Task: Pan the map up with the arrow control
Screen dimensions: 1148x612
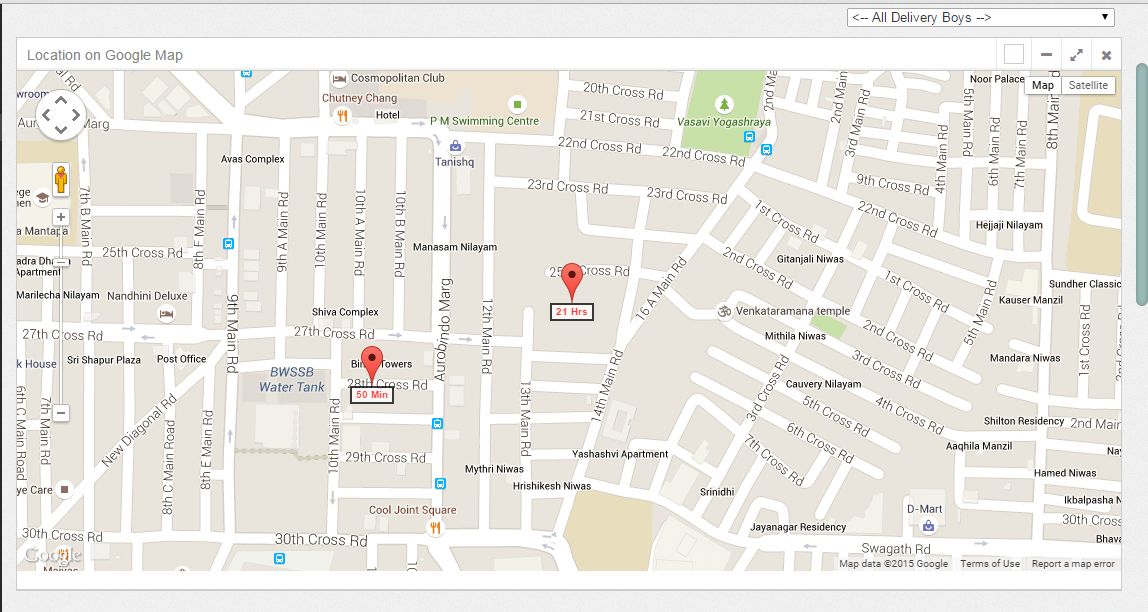Action: [61, 100]
